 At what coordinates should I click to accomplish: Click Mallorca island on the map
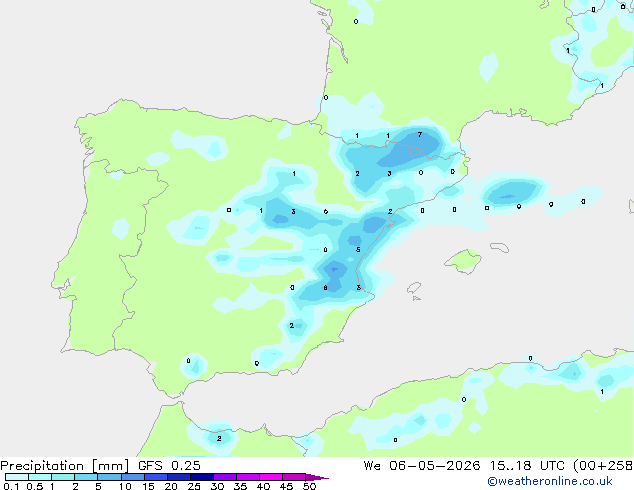click(x=463, y=261)
